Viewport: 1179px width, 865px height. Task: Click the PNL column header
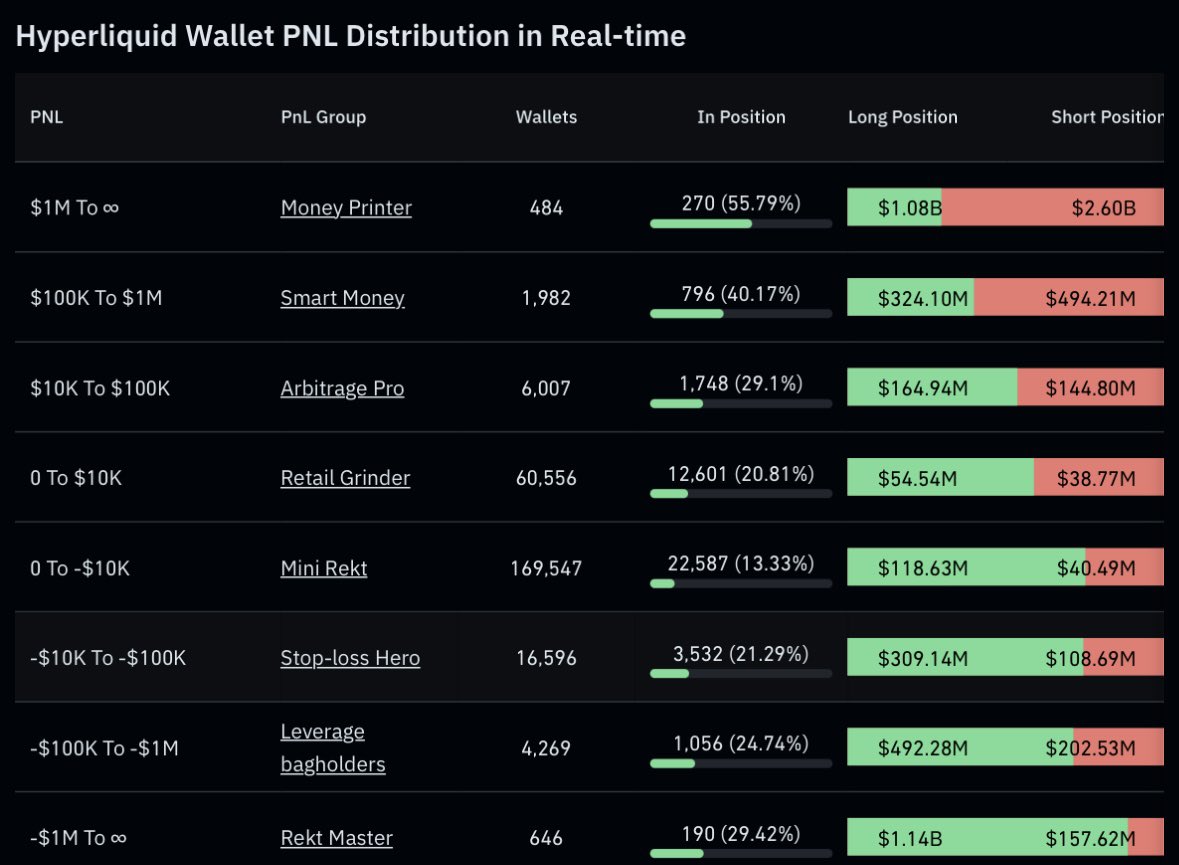coord(47,117)
